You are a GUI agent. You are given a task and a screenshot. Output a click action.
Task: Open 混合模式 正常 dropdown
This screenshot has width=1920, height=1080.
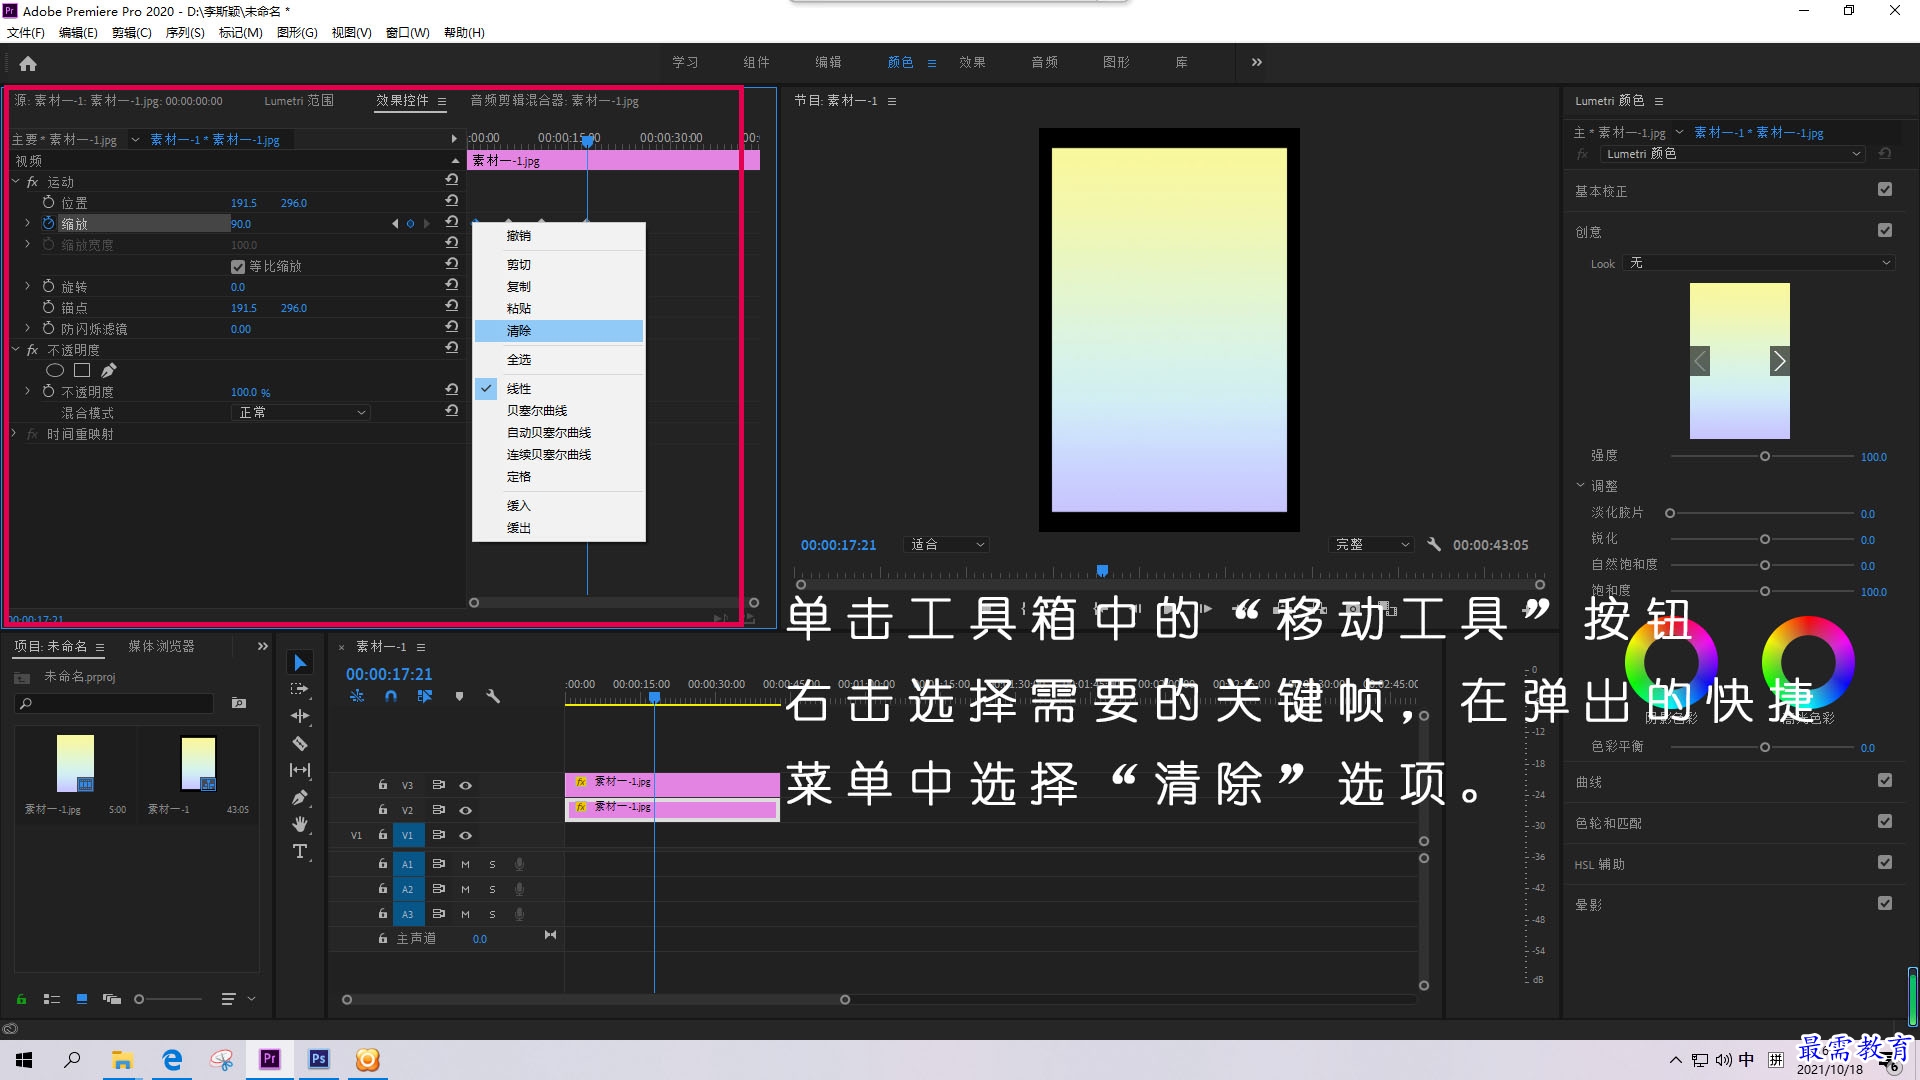[301, 412]
